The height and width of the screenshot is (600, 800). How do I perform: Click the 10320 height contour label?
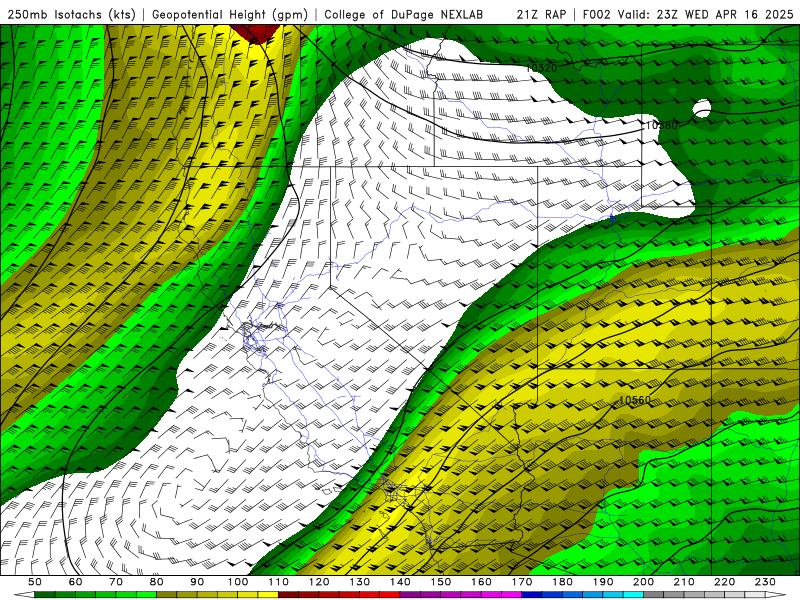pos(541,68)
